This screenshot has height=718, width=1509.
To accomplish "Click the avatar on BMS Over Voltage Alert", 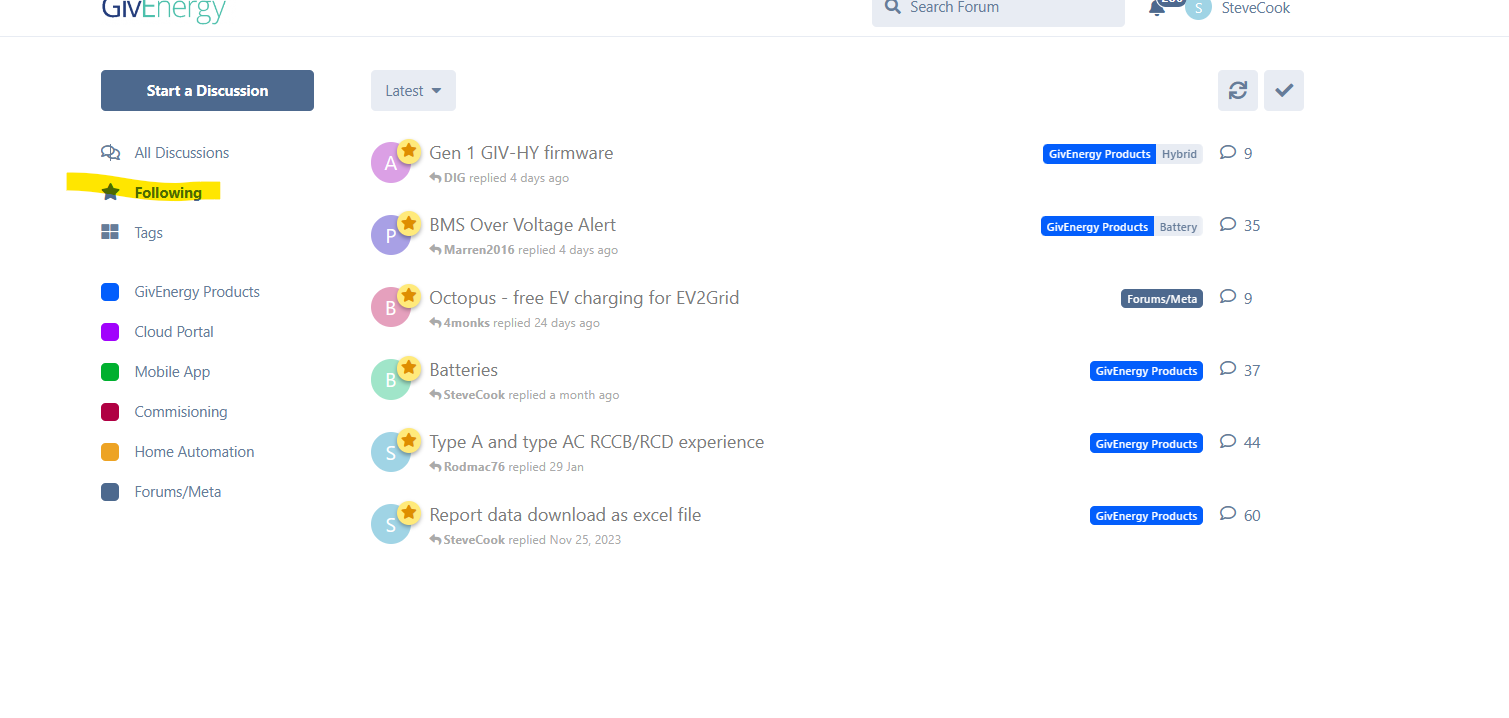I will 391,235.
